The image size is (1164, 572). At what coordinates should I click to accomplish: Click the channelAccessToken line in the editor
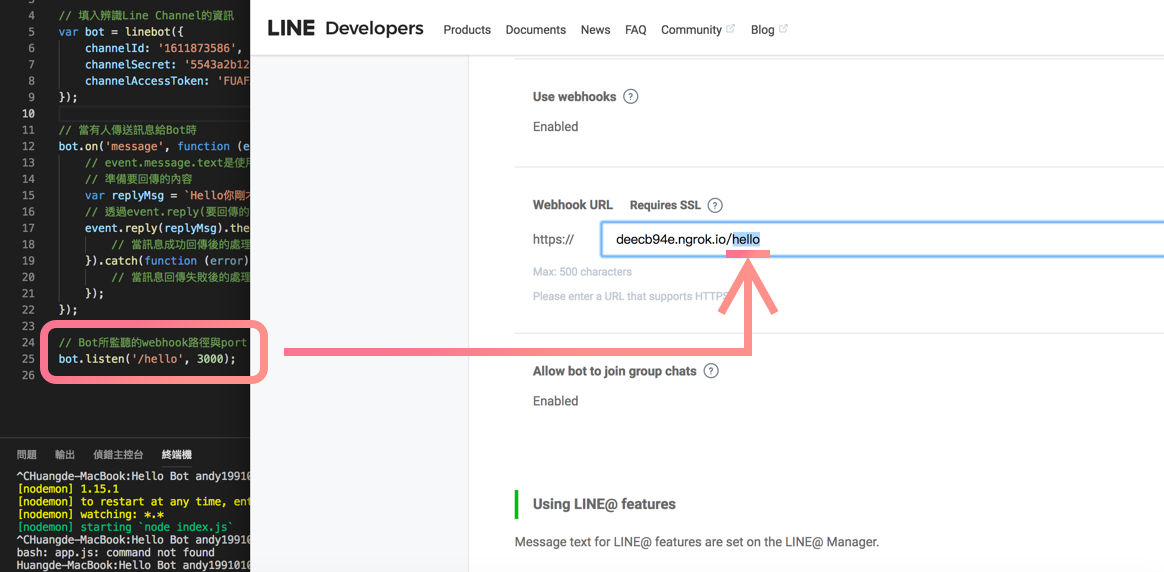pos(167,81)
